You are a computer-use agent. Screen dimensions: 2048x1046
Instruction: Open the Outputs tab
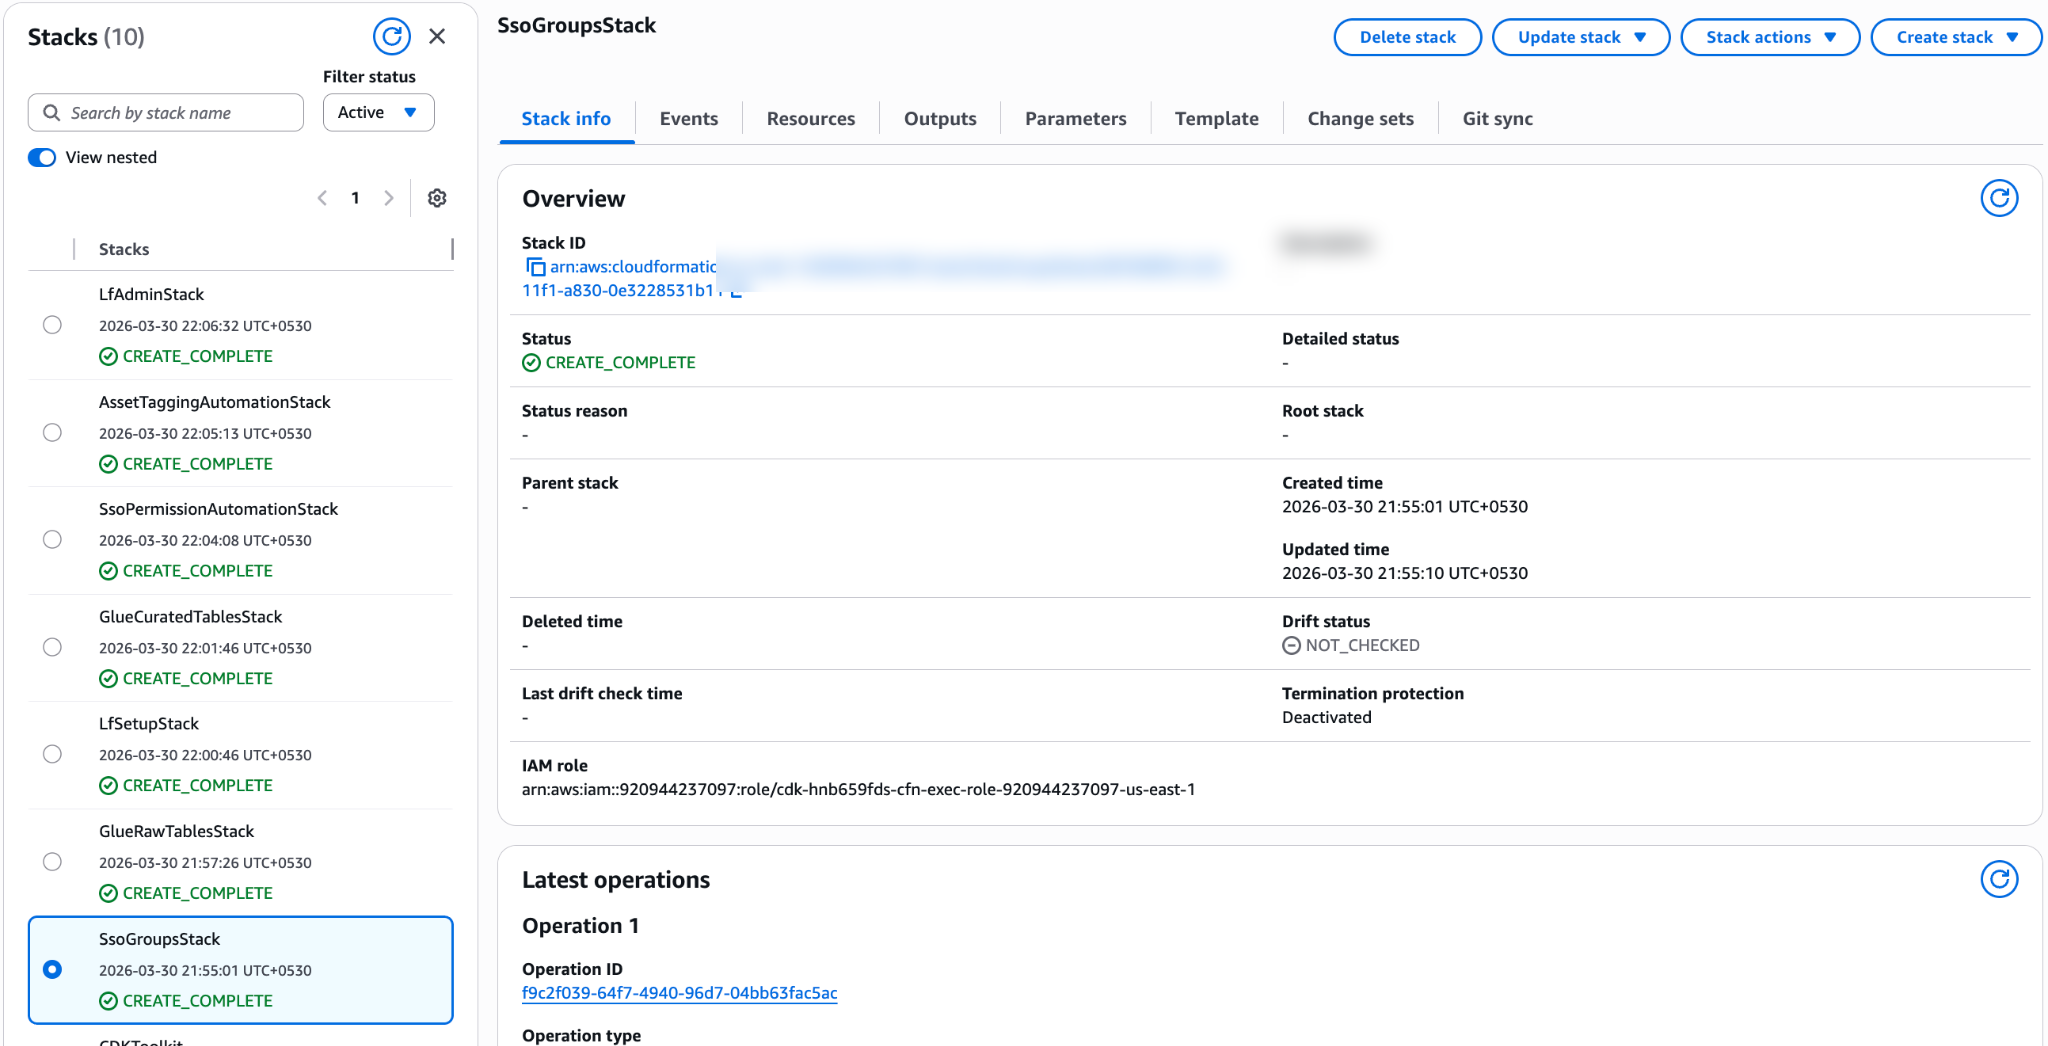coord(940,119)
